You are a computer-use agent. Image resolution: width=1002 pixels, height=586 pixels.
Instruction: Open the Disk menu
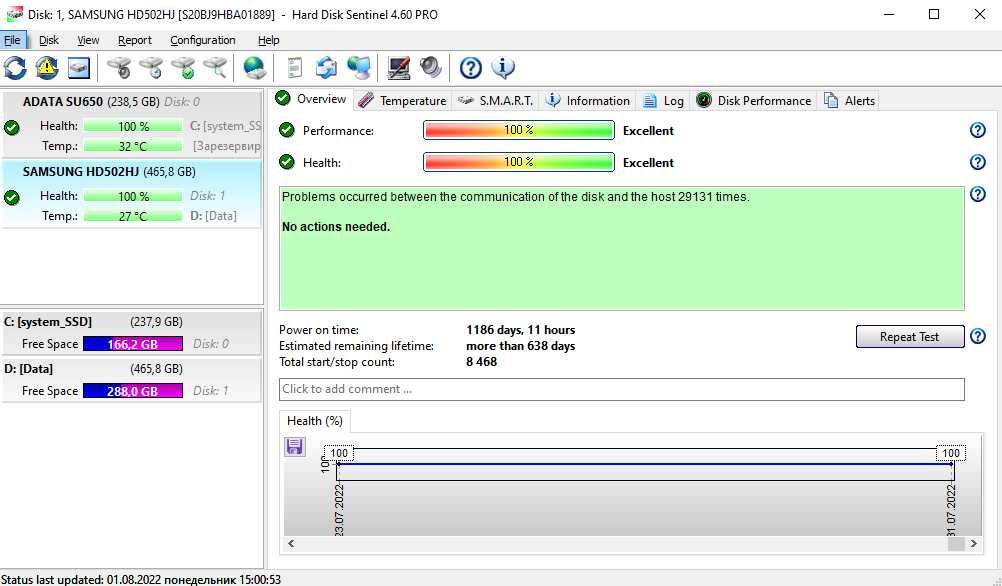(x=49, y=40)
